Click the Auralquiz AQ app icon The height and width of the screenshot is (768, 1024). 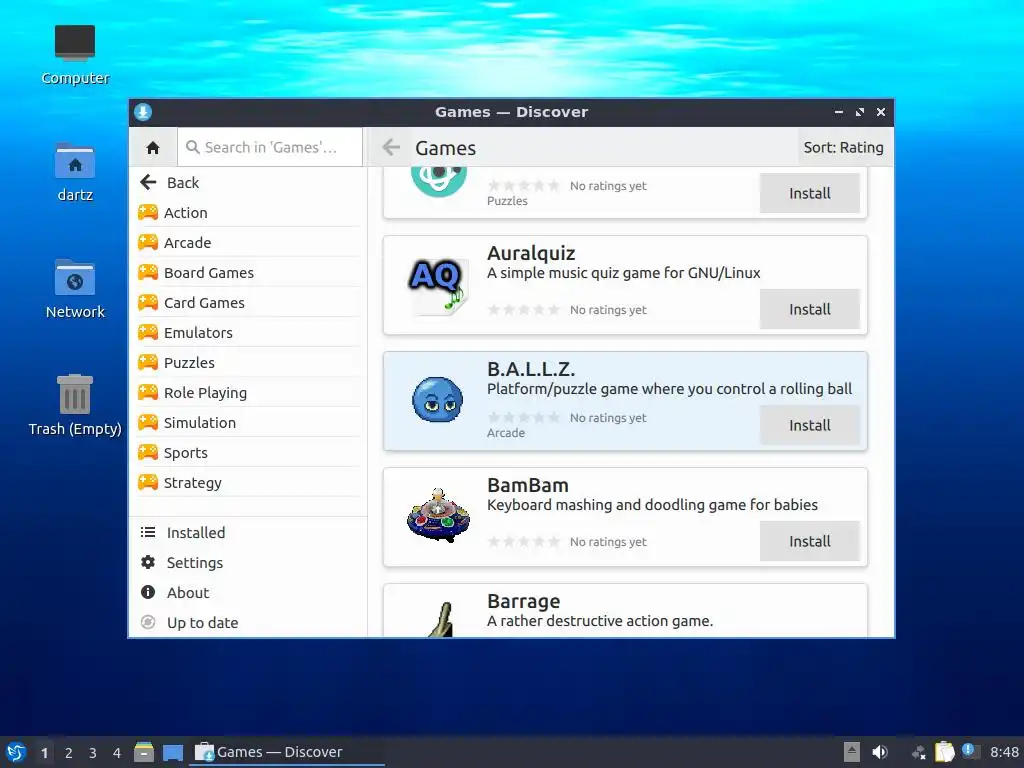[438, 285]
